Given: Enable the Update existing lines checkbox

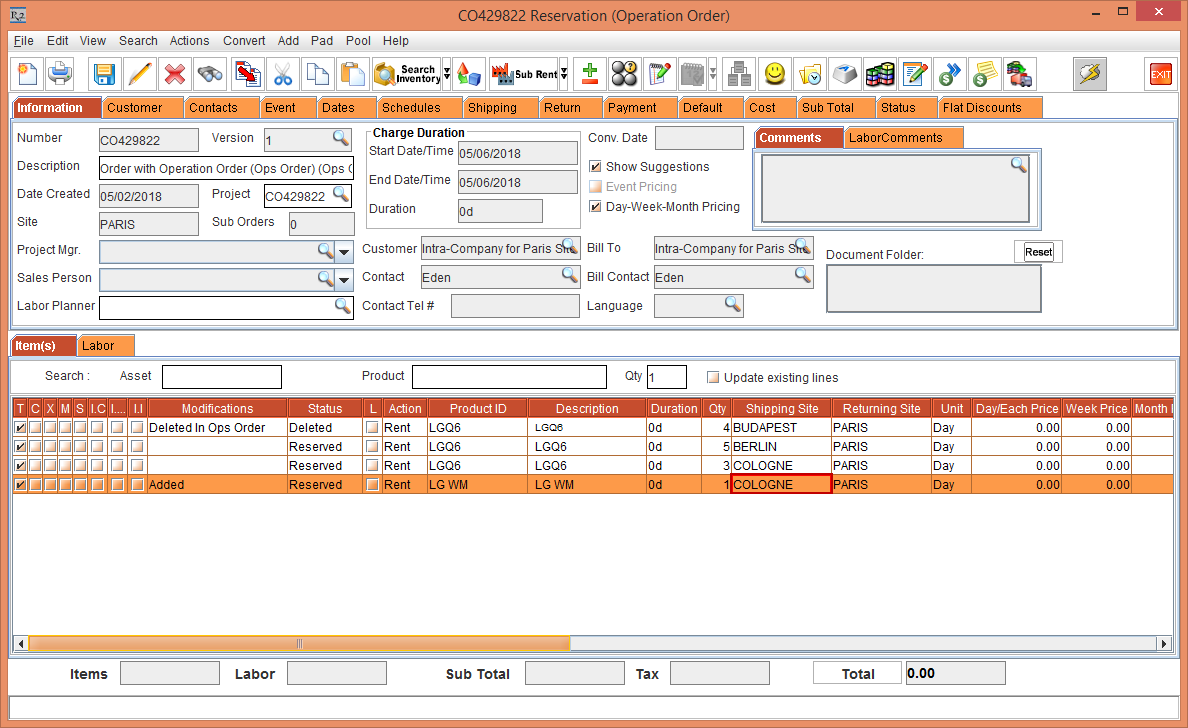Looking at the screenshot, I should tap(713, 378).
